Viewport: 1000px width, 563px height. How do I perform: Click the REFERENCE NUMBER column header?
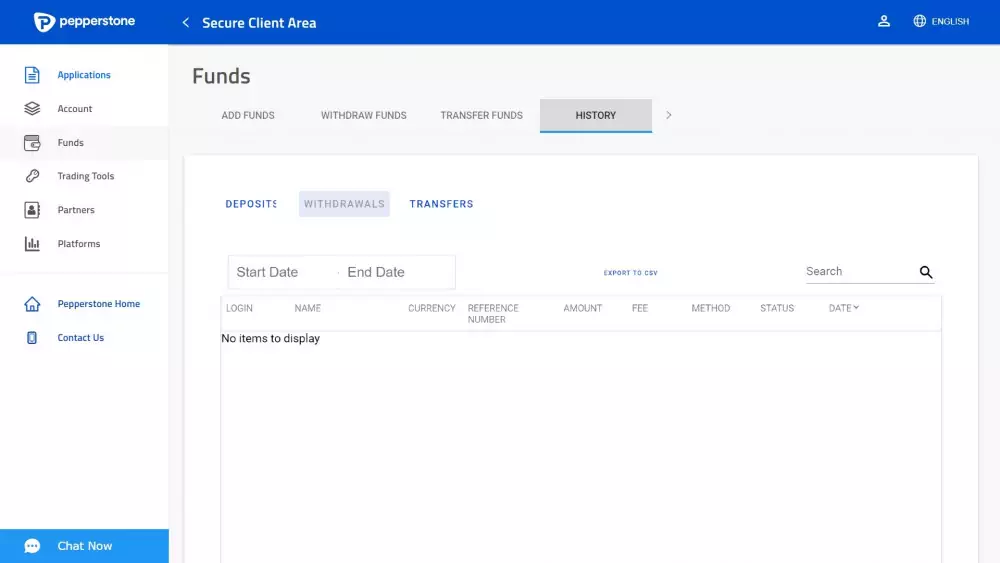(493, 314)
